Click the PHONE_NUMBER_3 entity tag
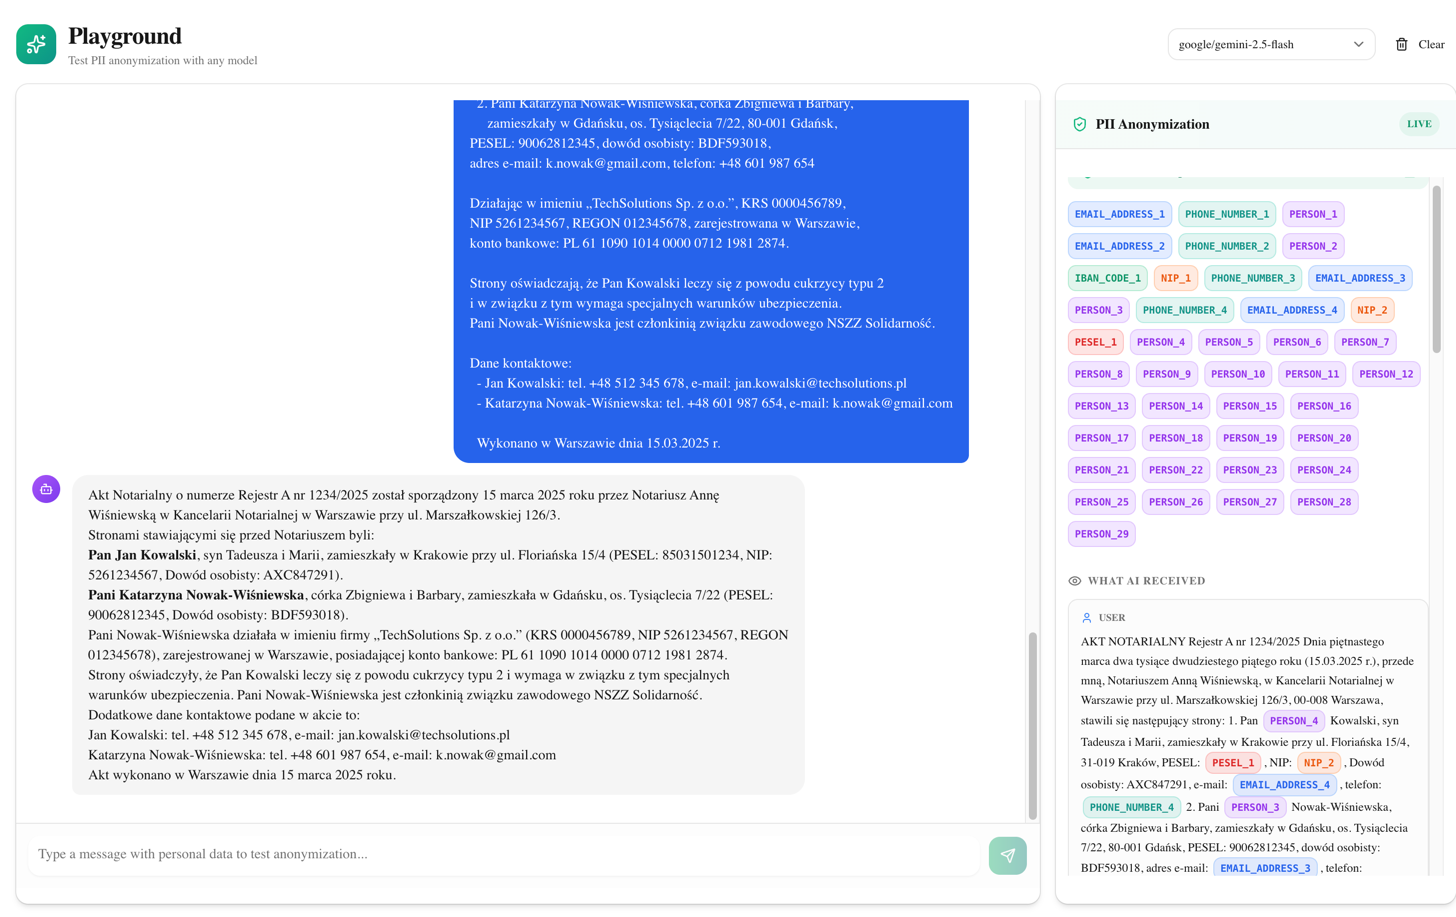The image size is (1456, 917). coord(1252,278)
